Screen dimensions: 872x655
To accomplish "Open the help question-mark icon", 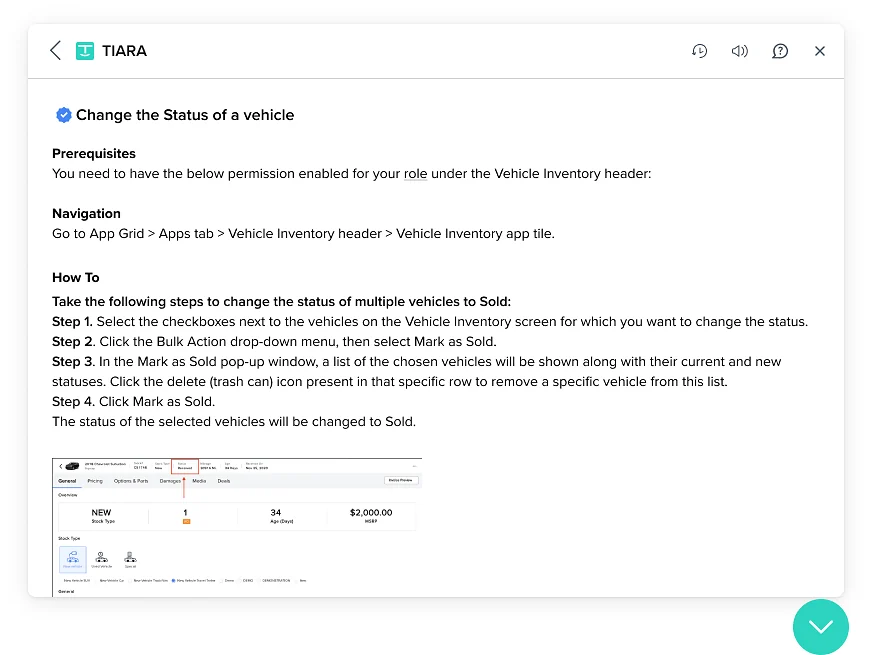I will pyautogui.click(x=780, y=51).
